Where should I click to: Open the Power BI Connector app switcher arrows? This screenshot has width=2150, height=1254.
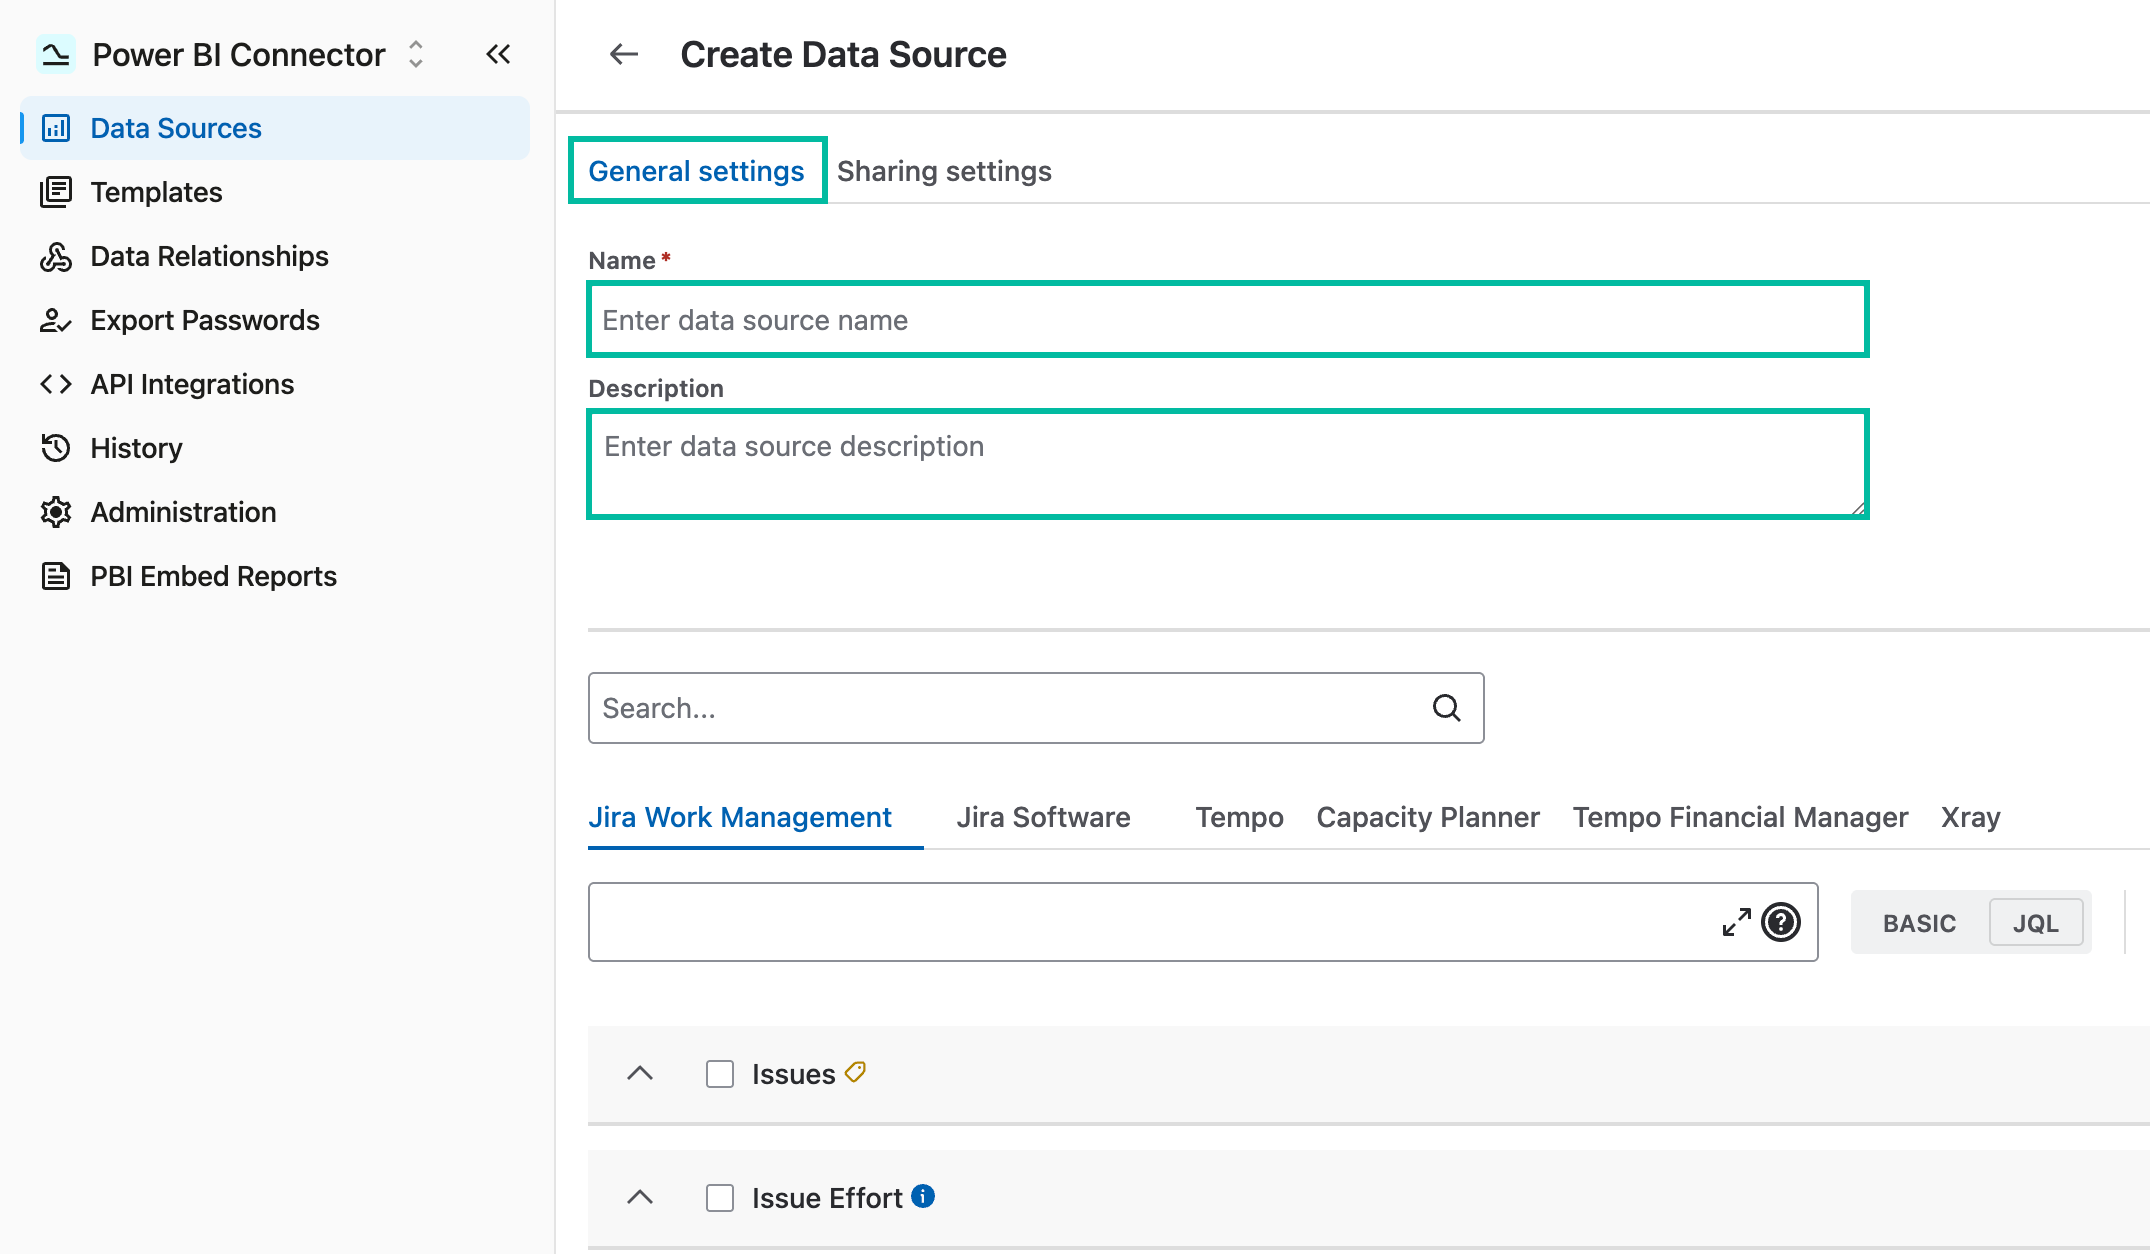[416, 54]
